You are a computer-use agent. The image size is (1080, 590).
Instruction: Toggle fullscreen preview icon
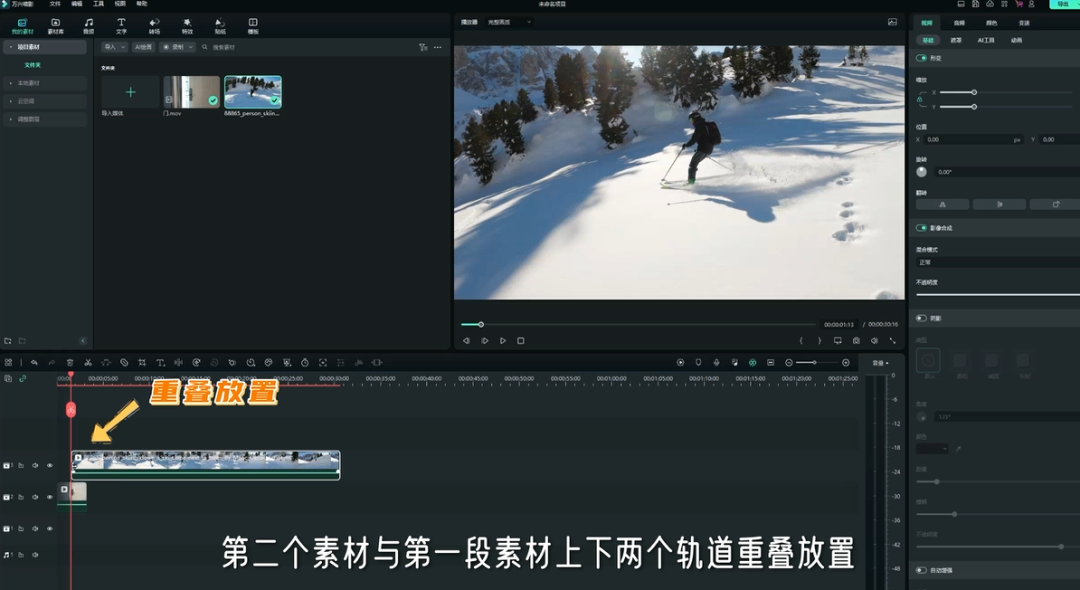[893, 341]
